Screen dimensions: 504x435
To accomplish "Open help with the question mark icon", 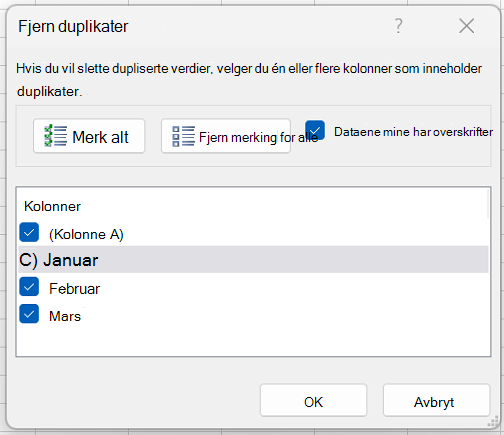I will click(x=399, y=26).
